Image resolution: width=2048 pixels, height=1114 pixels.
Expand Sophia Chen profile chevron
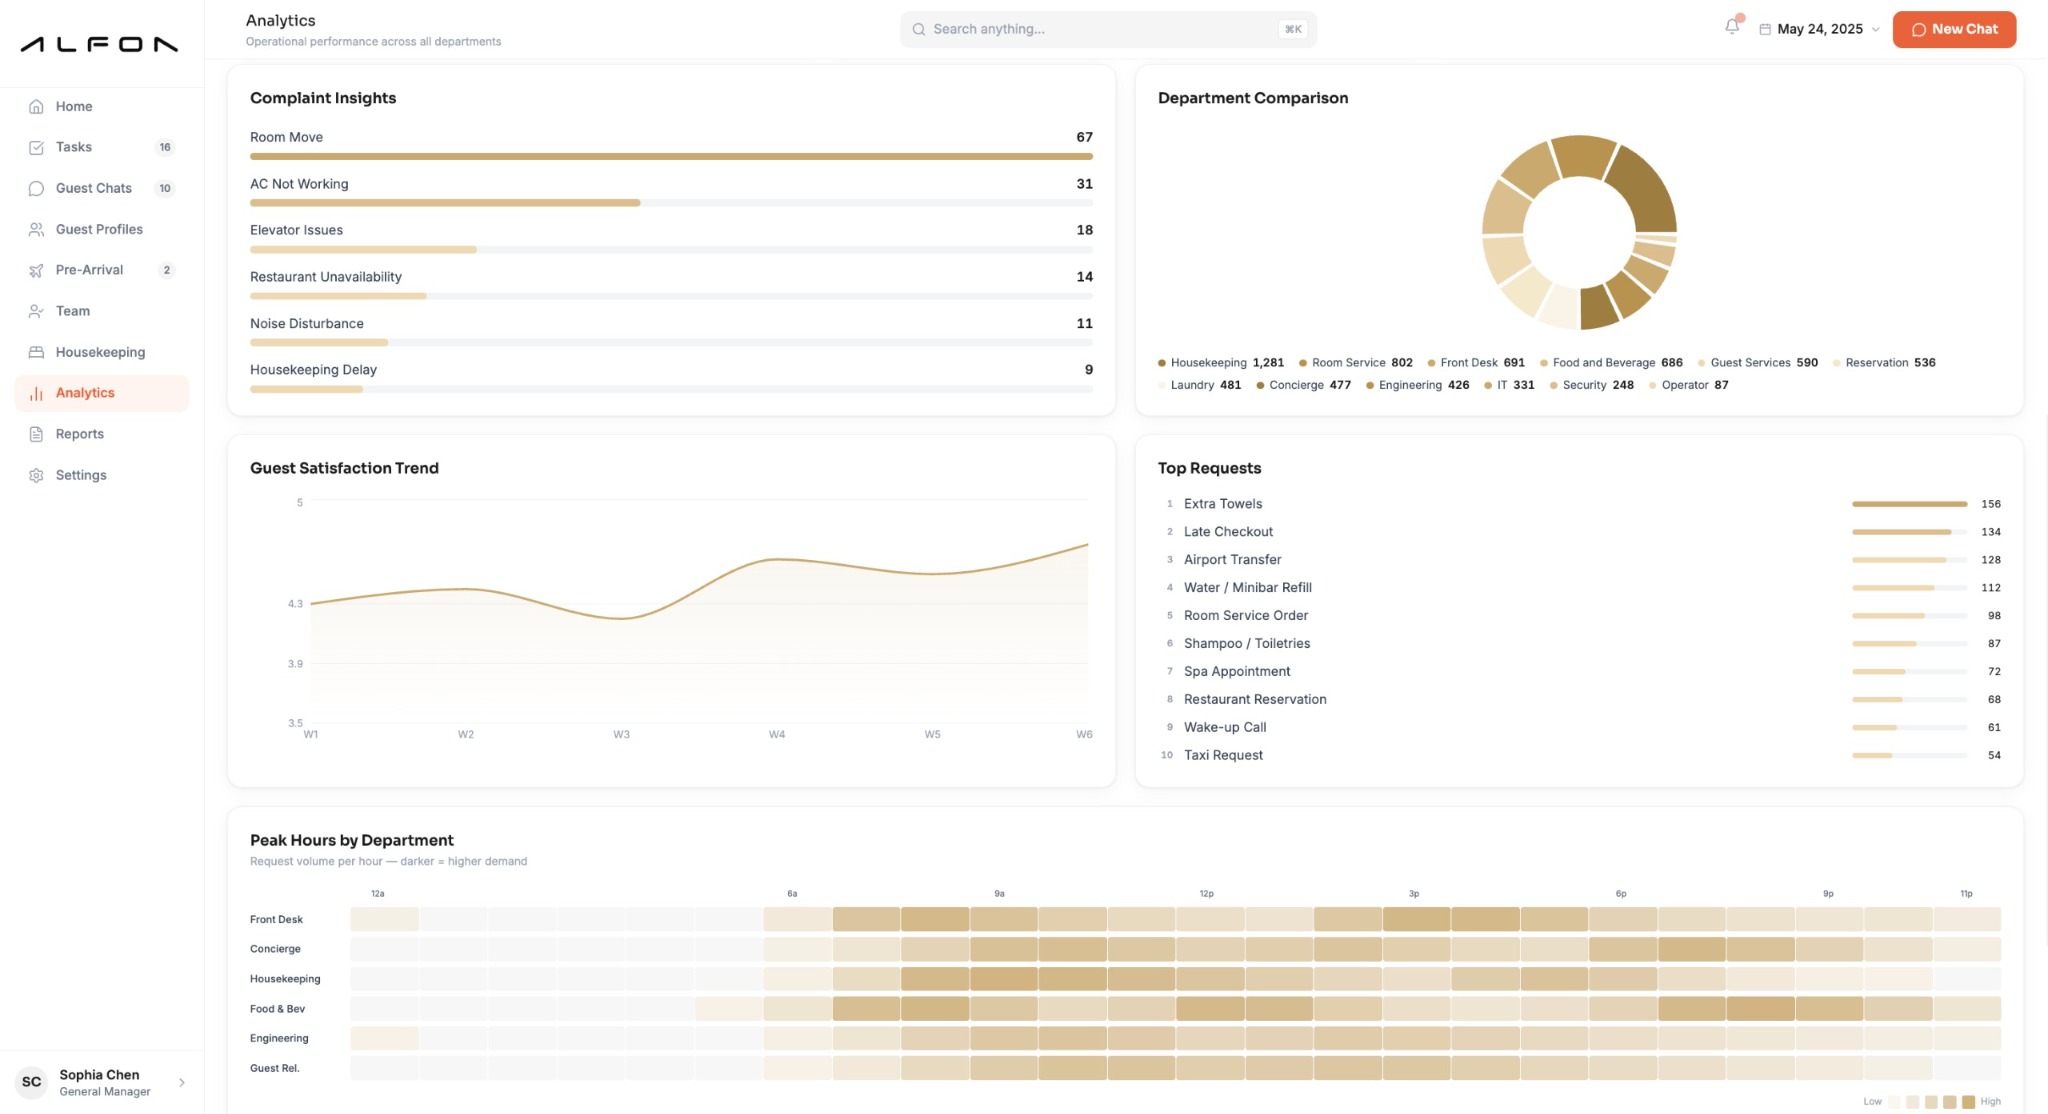182,1082
